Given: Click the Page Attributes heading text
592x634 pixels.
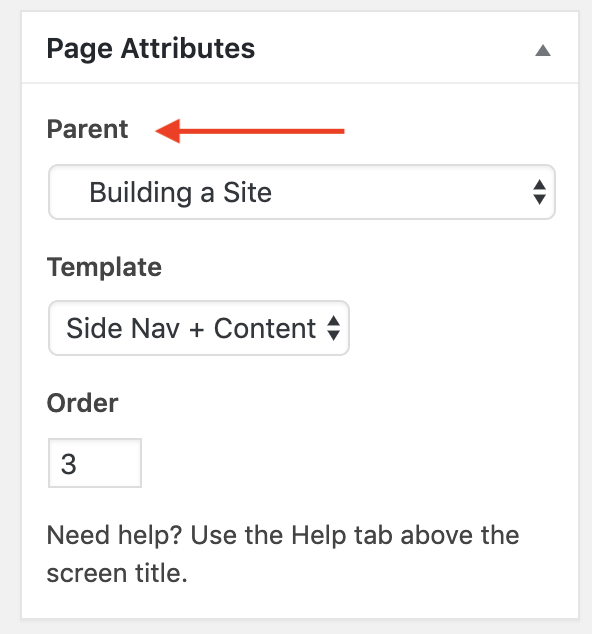Looking at the screenshot, I should coord(150,49).
